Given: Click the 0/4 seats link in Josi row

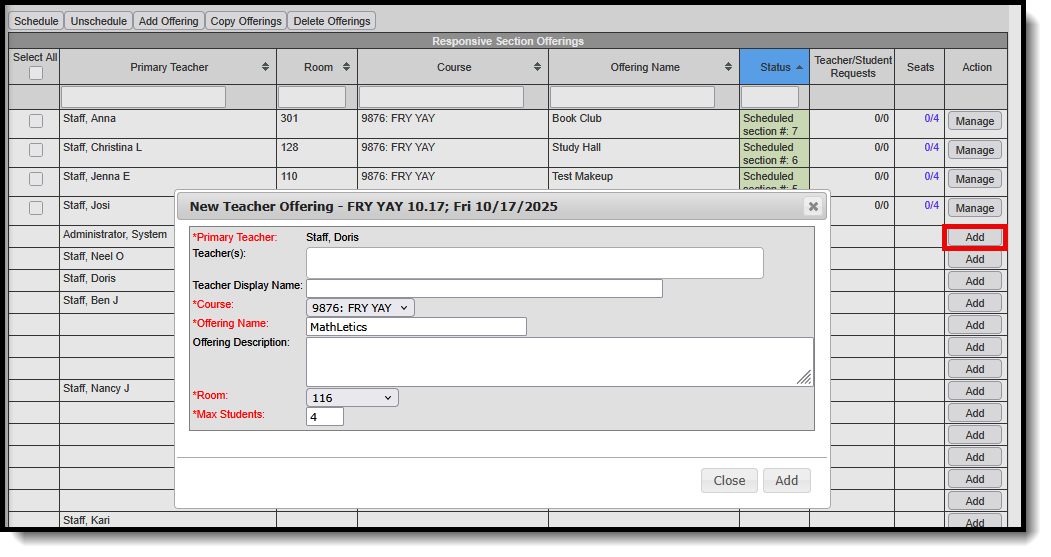Looking at the screenshot, I should pyautogui.click(x=931, y=205).
